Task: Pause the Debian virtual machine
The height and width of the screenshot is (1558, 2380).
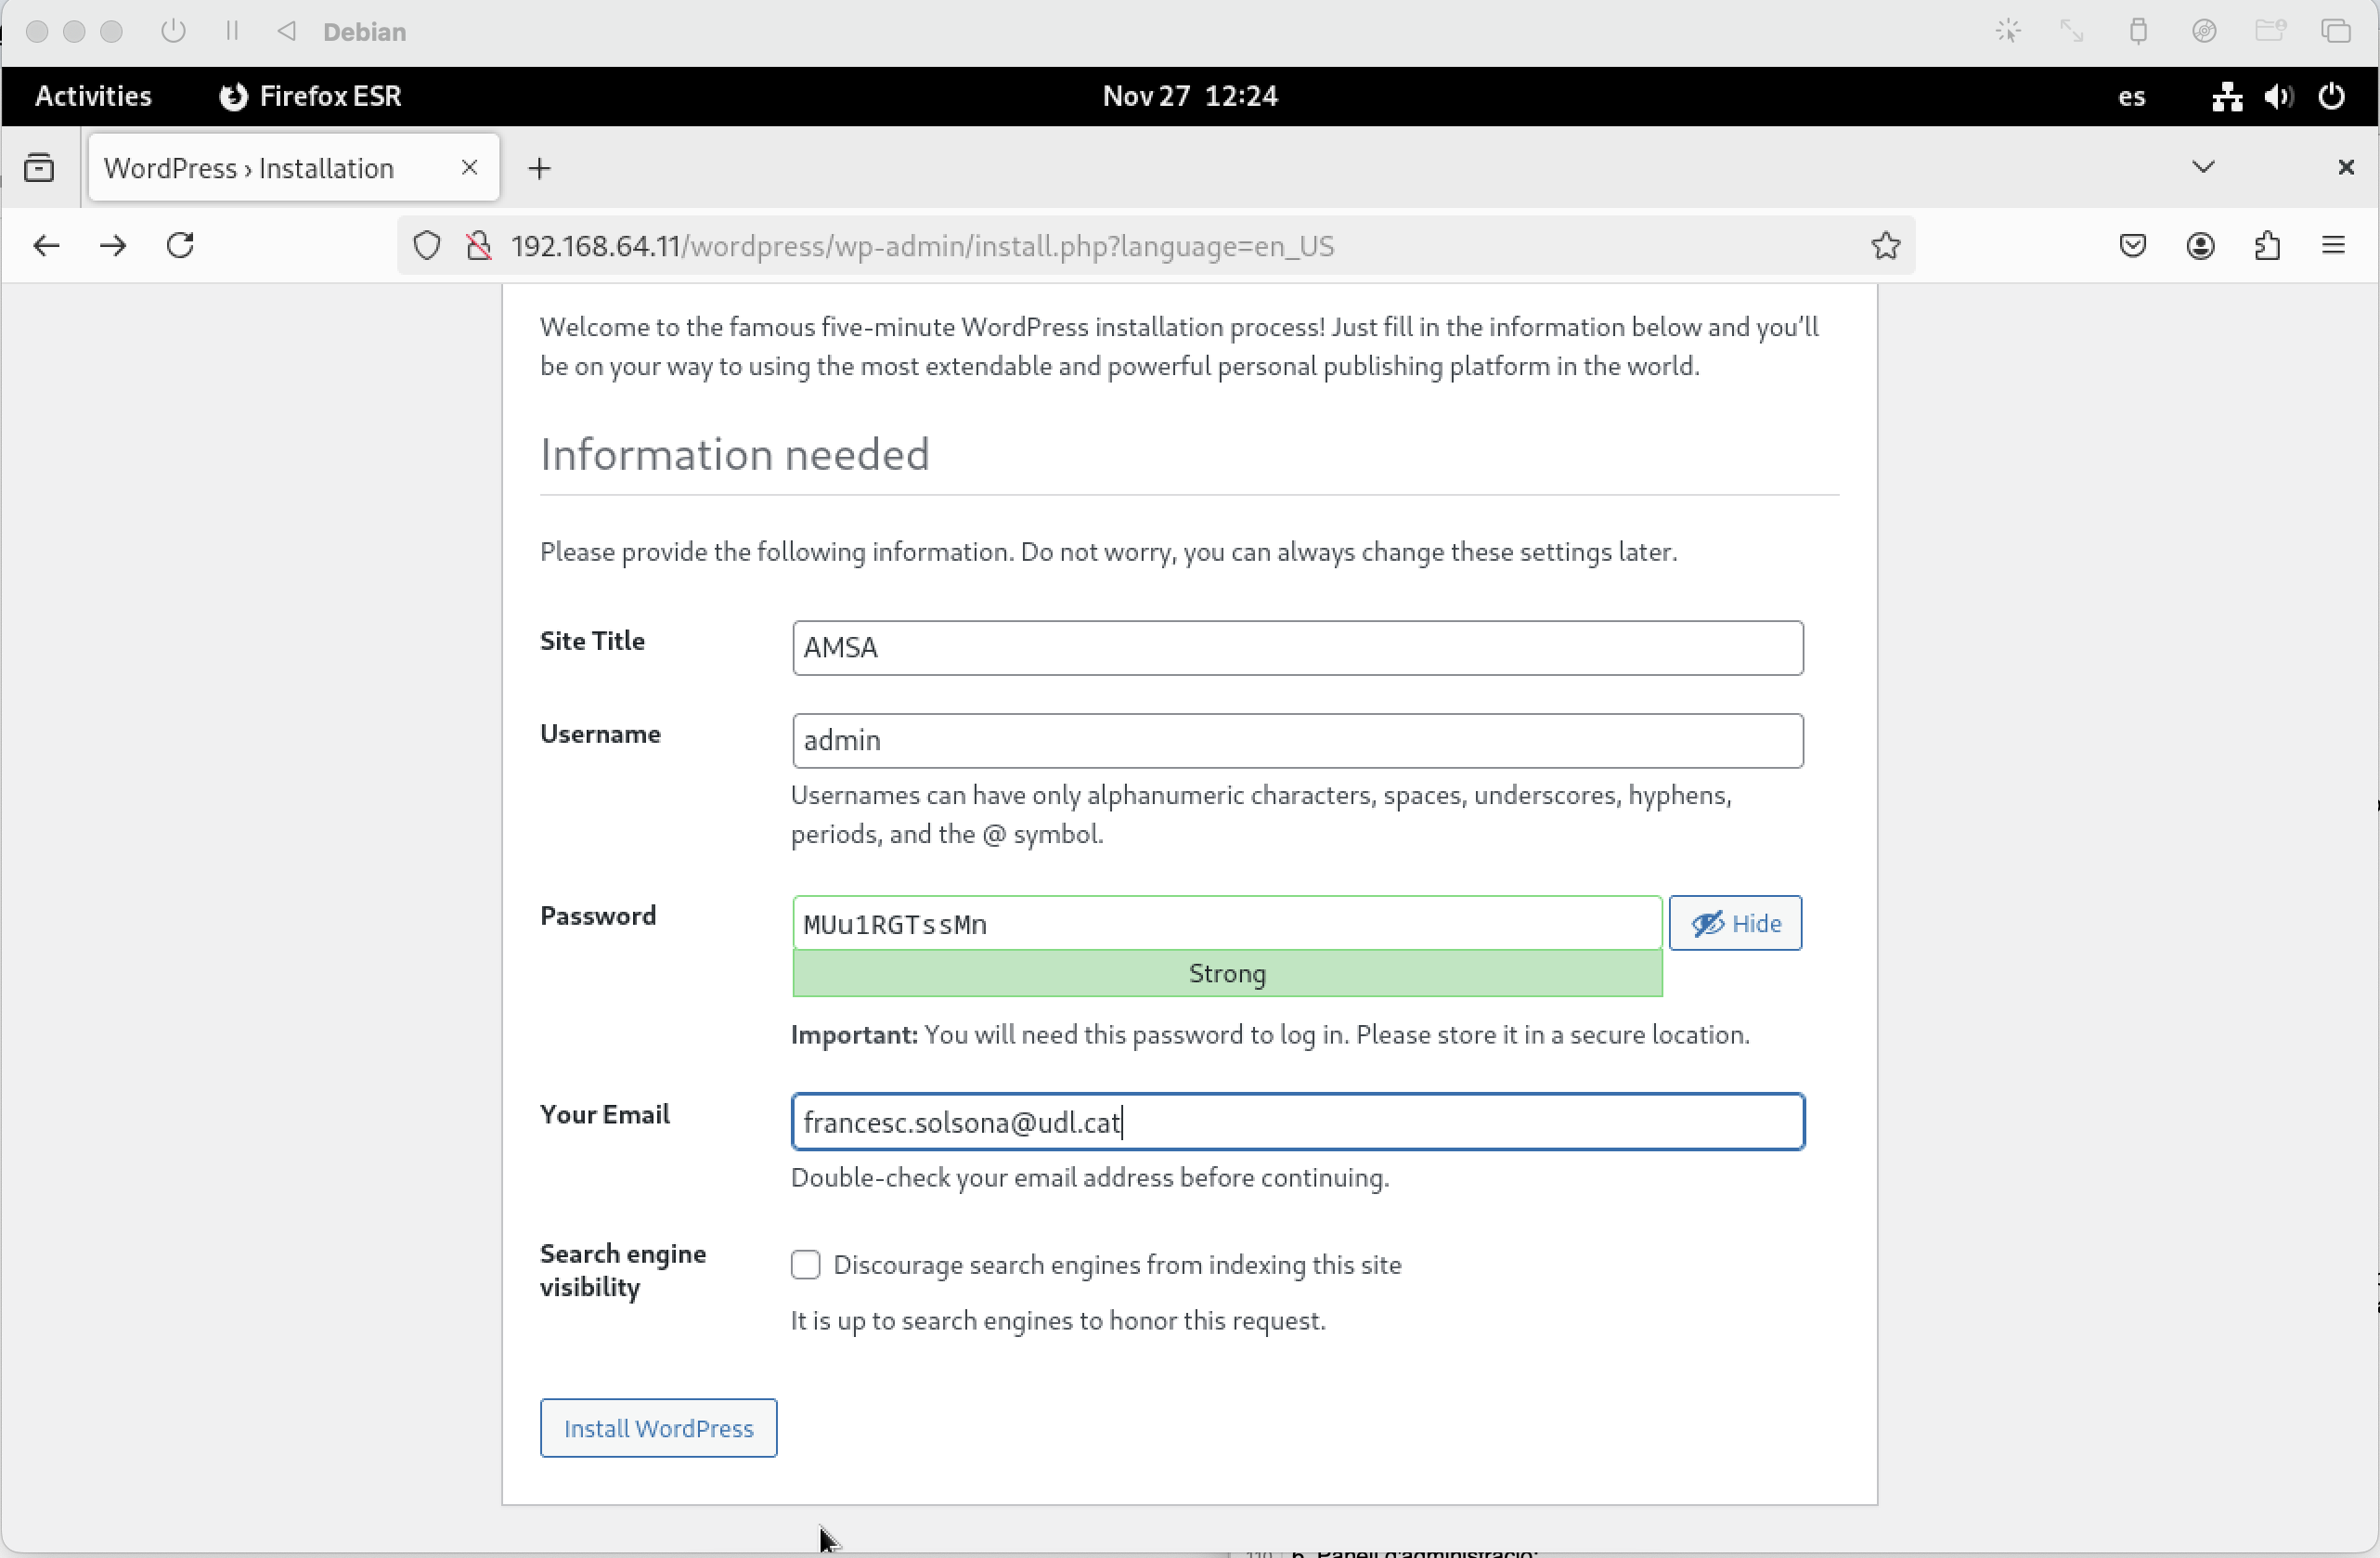Action: click(232, 31)
